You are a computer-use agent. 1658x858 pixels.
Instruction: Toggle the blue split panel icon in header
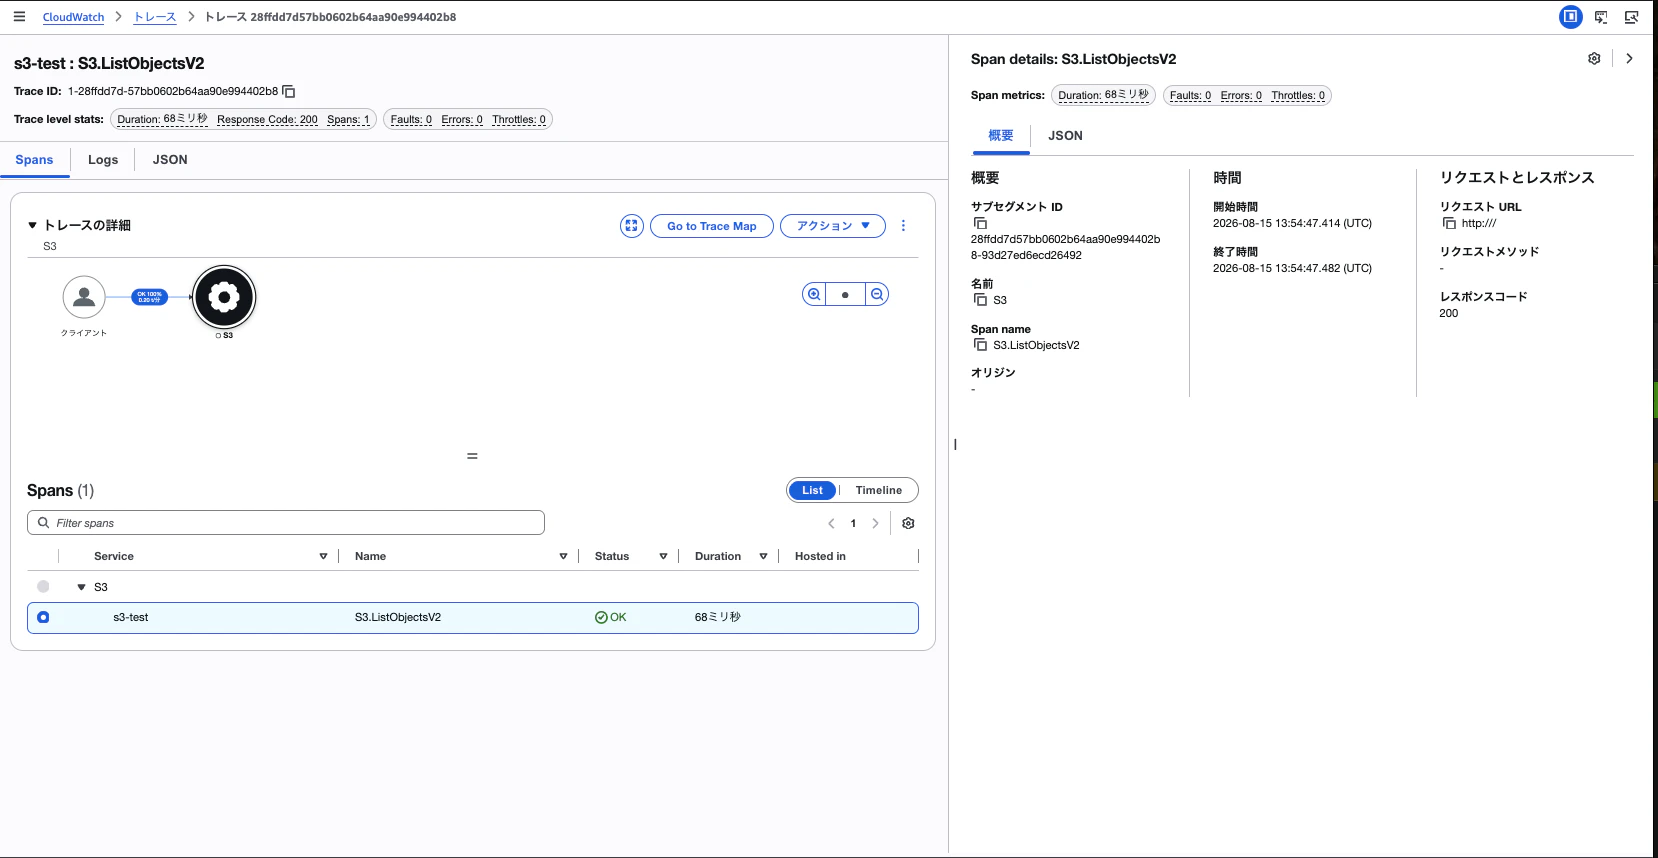1571,16
